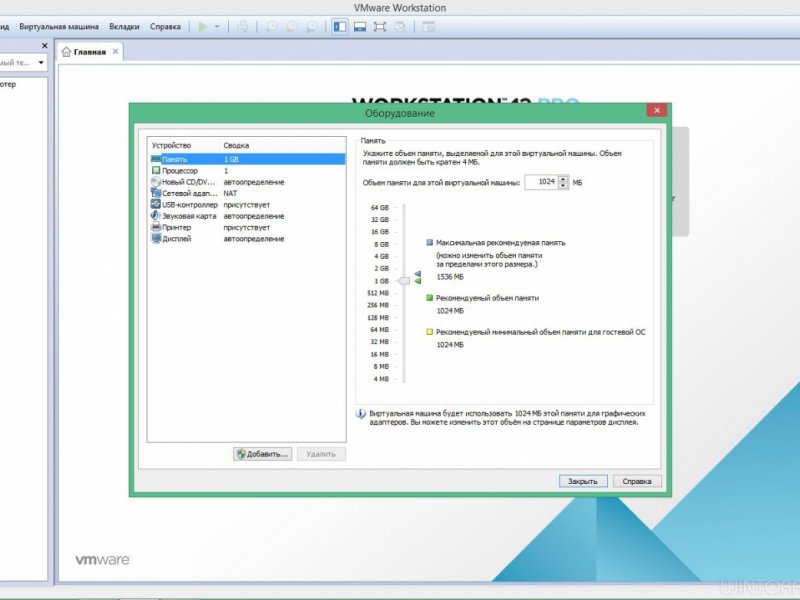Select the USB-контроллер device row
This screenshot has height=600, width=800.
[x=247, y=205]
